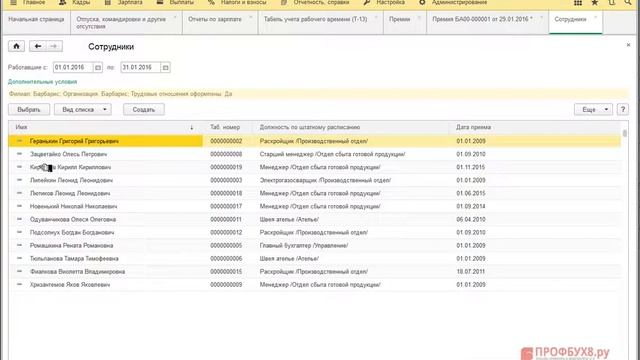
Task: Click the row icon beside Лютиков Леонид Леонидович
Action: (x=19, y=193)
